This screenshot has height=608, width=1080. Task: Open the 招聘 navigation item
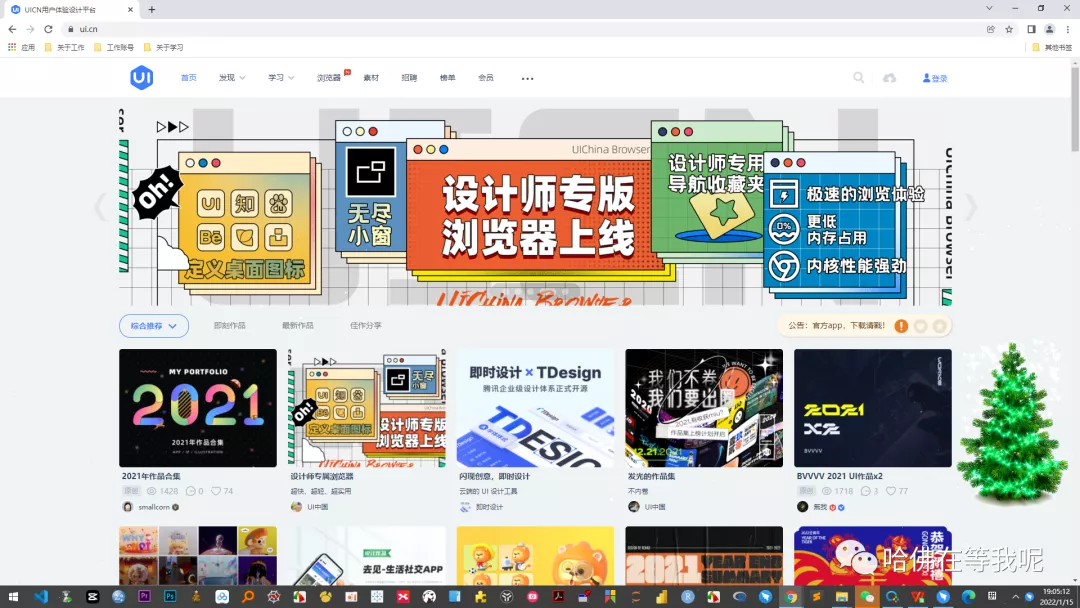coord(409,78)
